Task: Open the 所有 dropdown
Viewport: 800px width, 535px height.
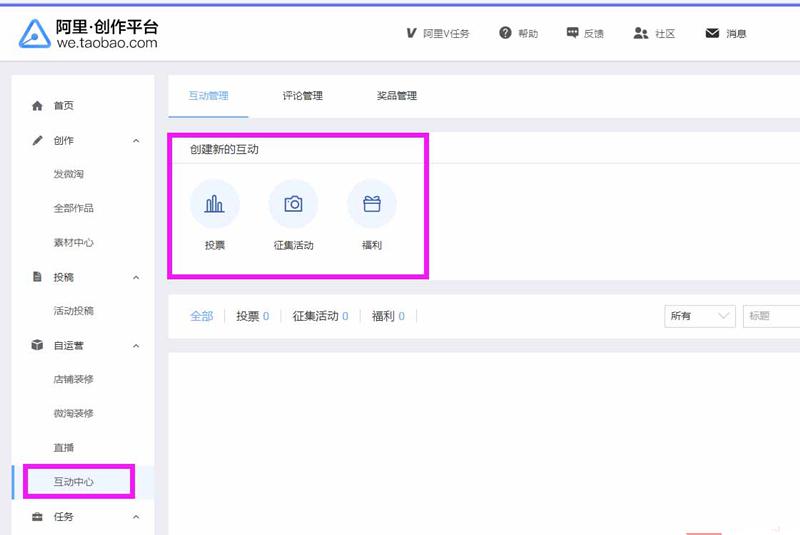Action: coord(699,316)
